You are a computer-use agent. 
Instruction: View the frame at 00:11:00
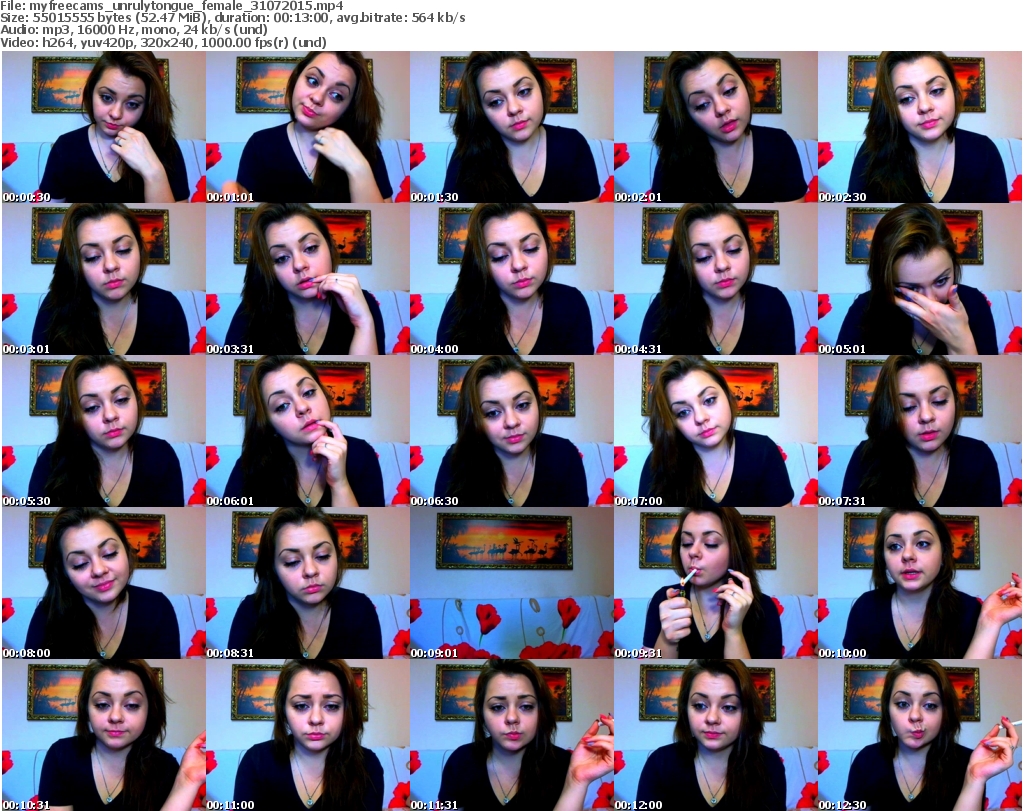point(308,735)
